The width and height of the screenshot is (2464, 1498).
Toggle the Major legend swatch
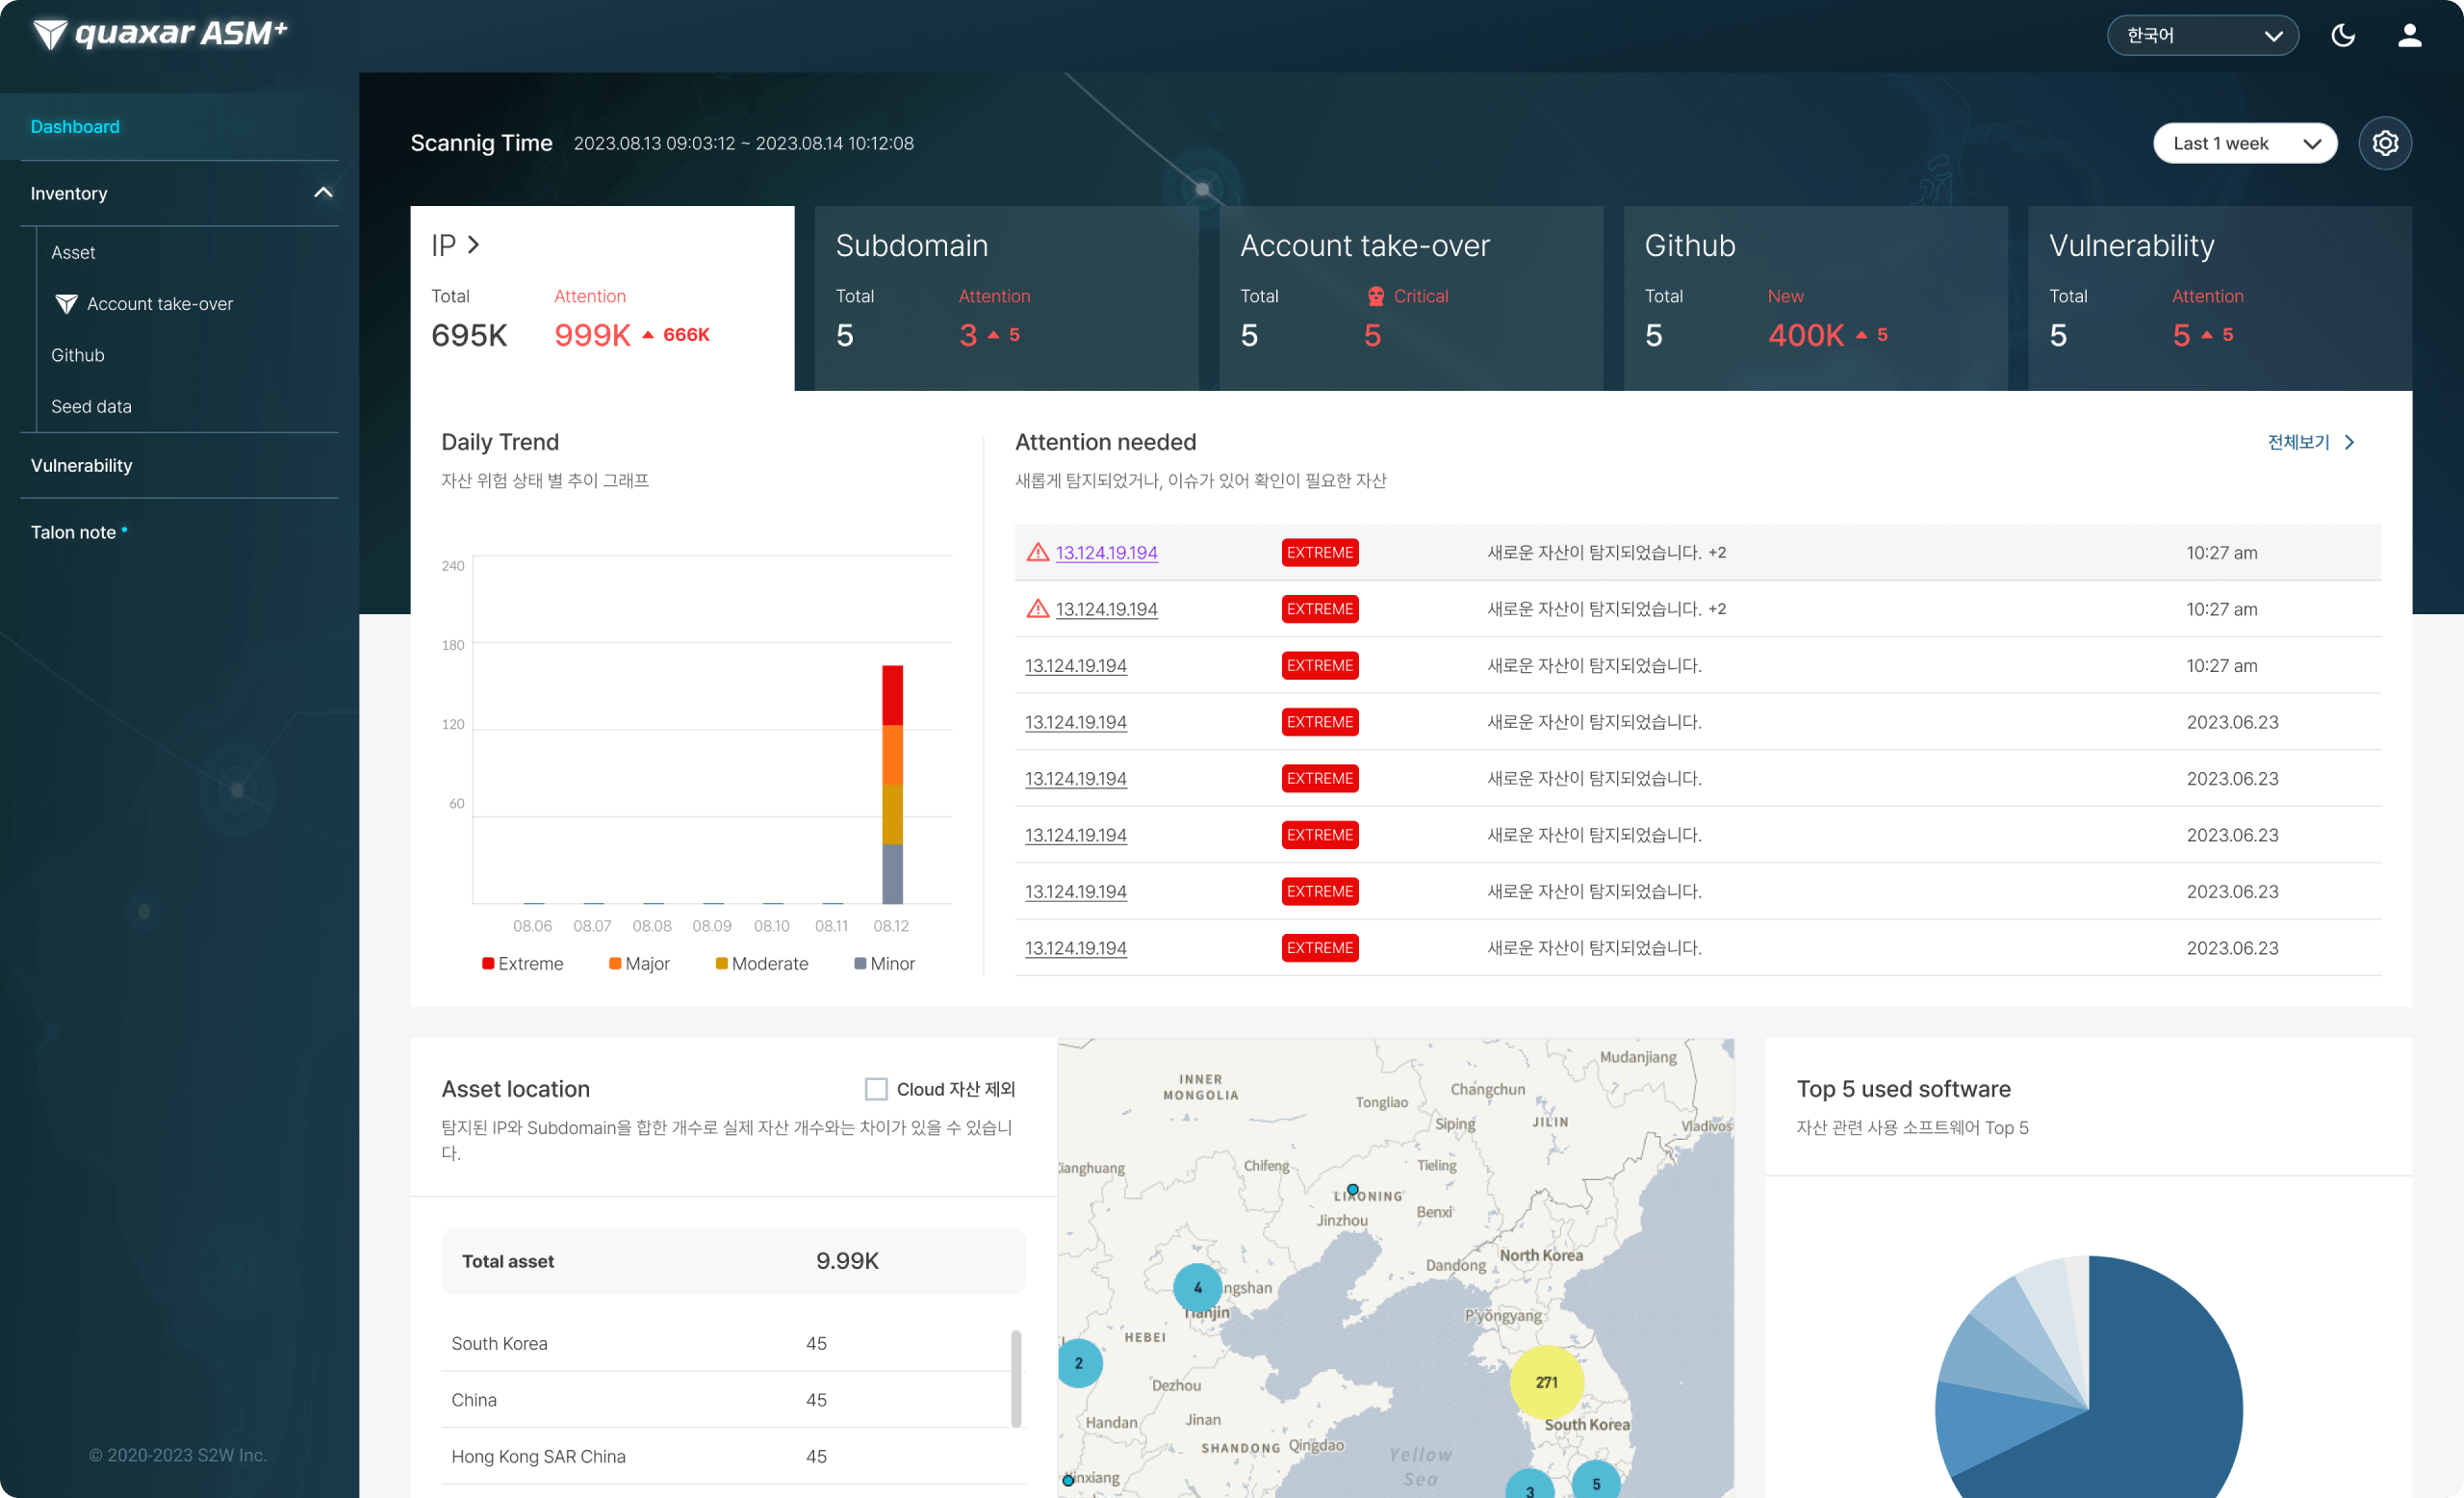coord(615,963)
